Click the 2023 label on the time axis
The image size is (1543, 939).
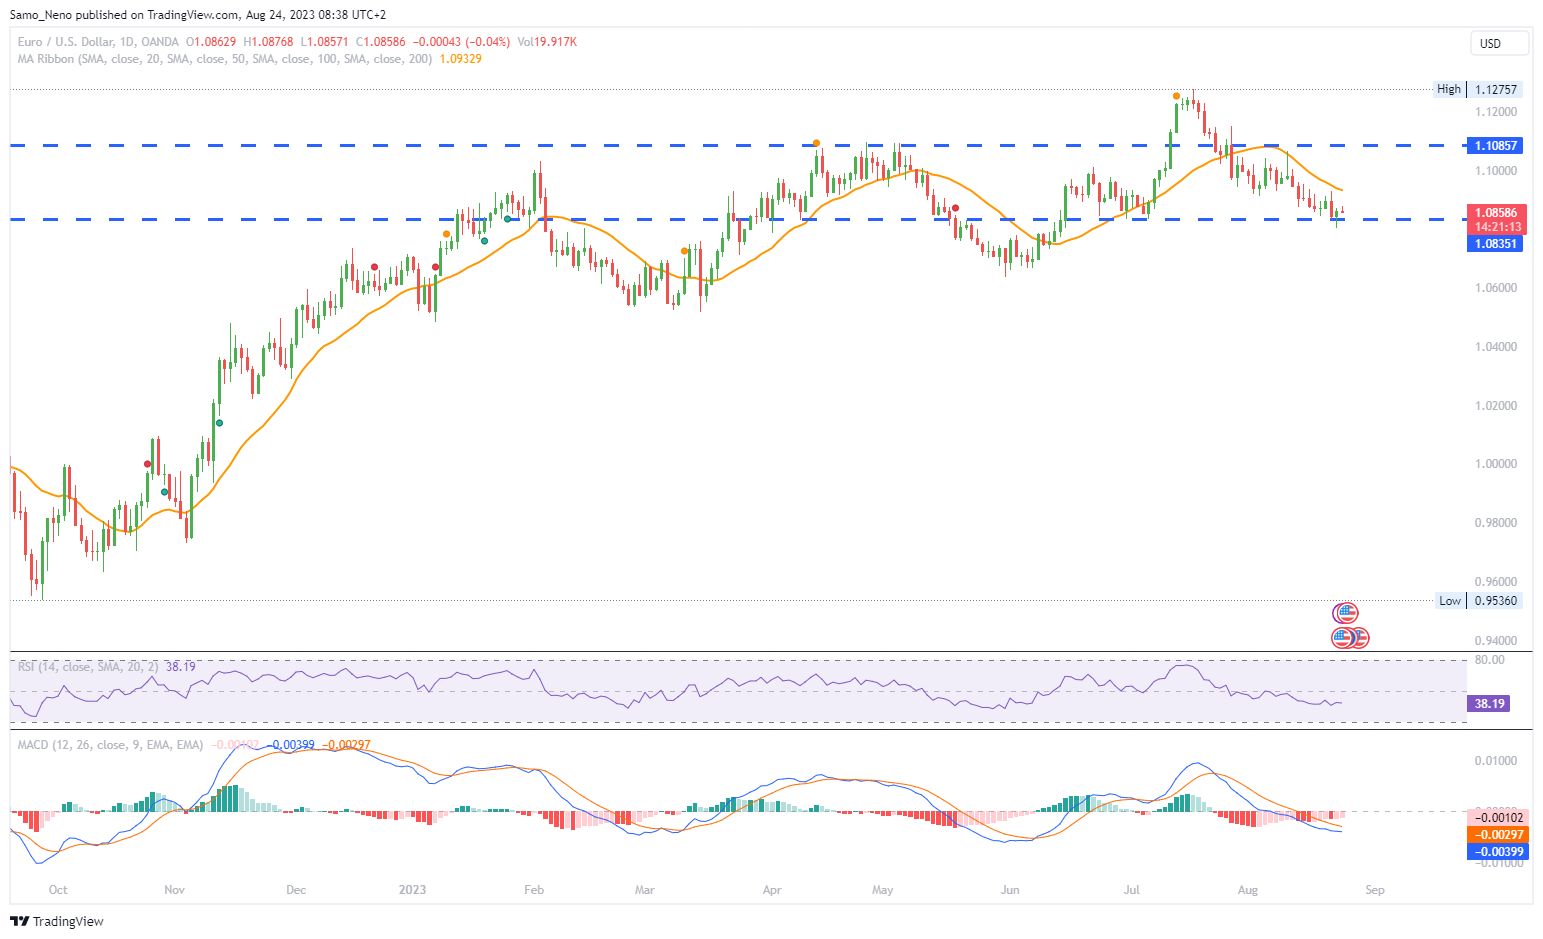(412, 890)
